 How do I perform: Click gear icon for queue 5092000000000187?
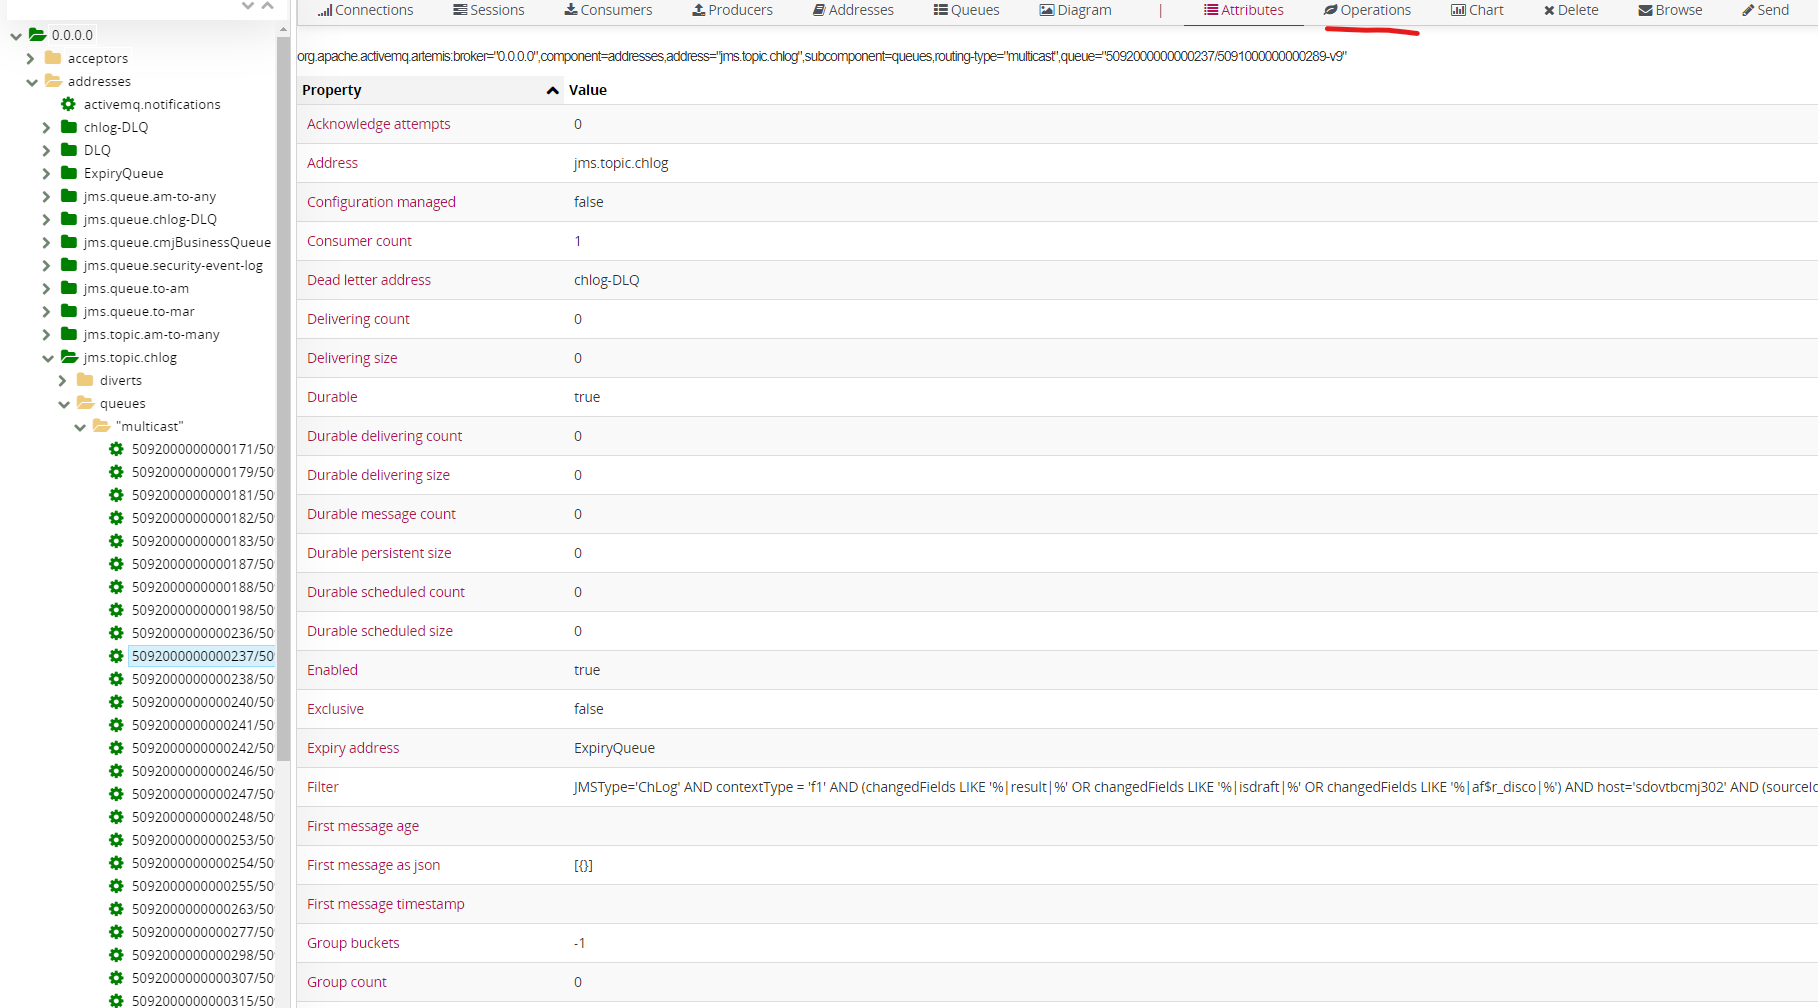point(116,564)
